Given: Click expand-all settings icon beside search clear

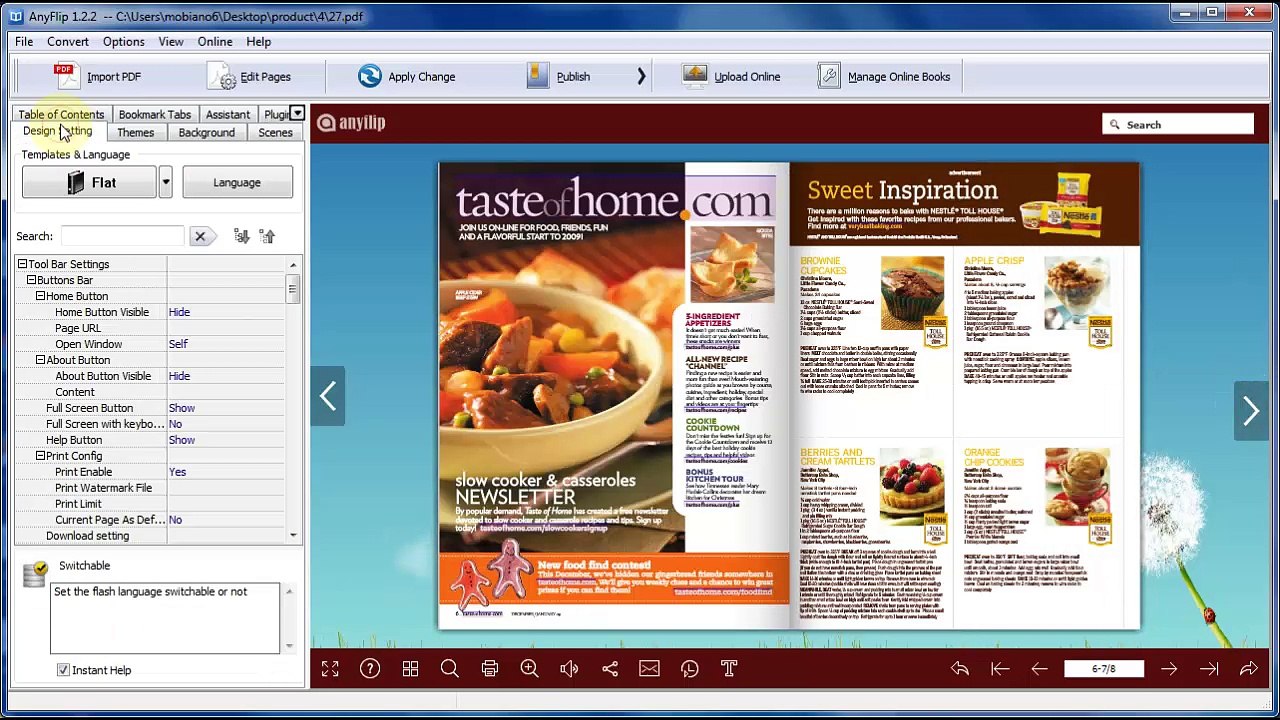Looking at the screenshot, I should 241,236.
